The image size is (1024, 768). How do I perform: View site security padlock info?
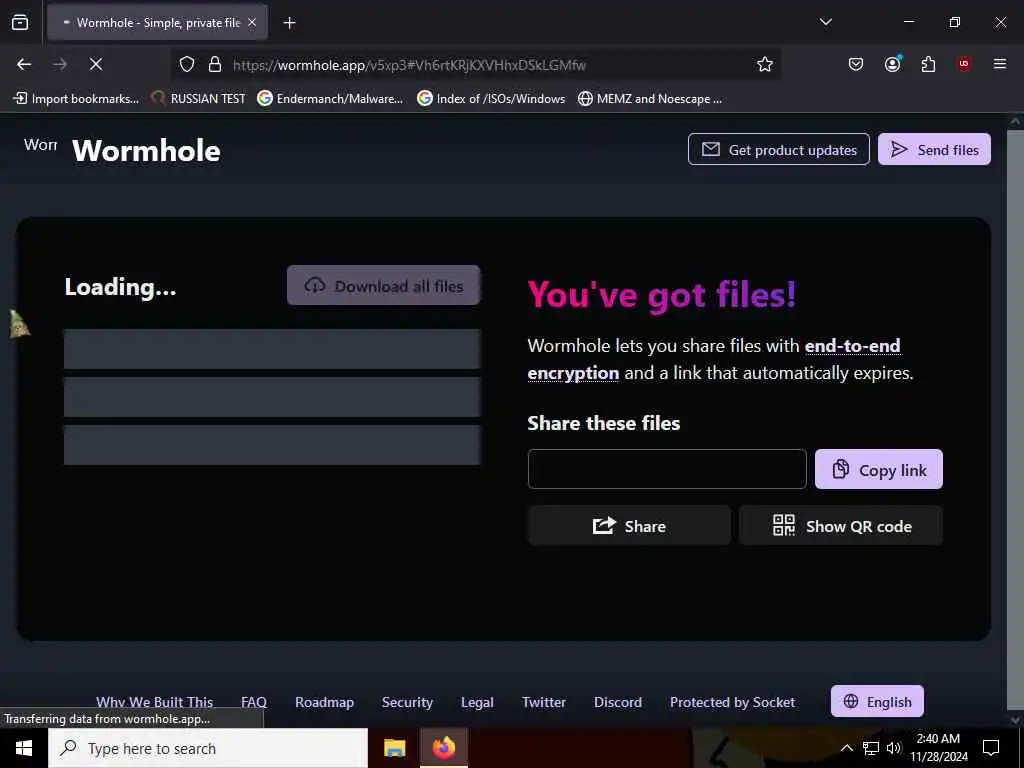click(x=215, y=65)
